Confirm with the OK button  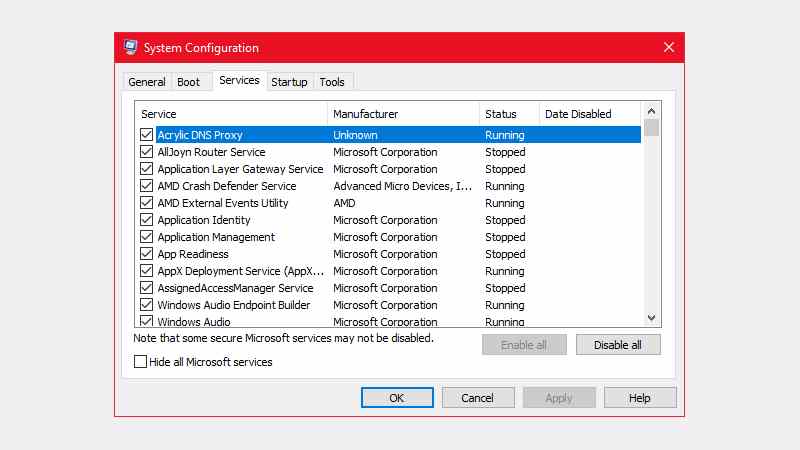point(397,398)
